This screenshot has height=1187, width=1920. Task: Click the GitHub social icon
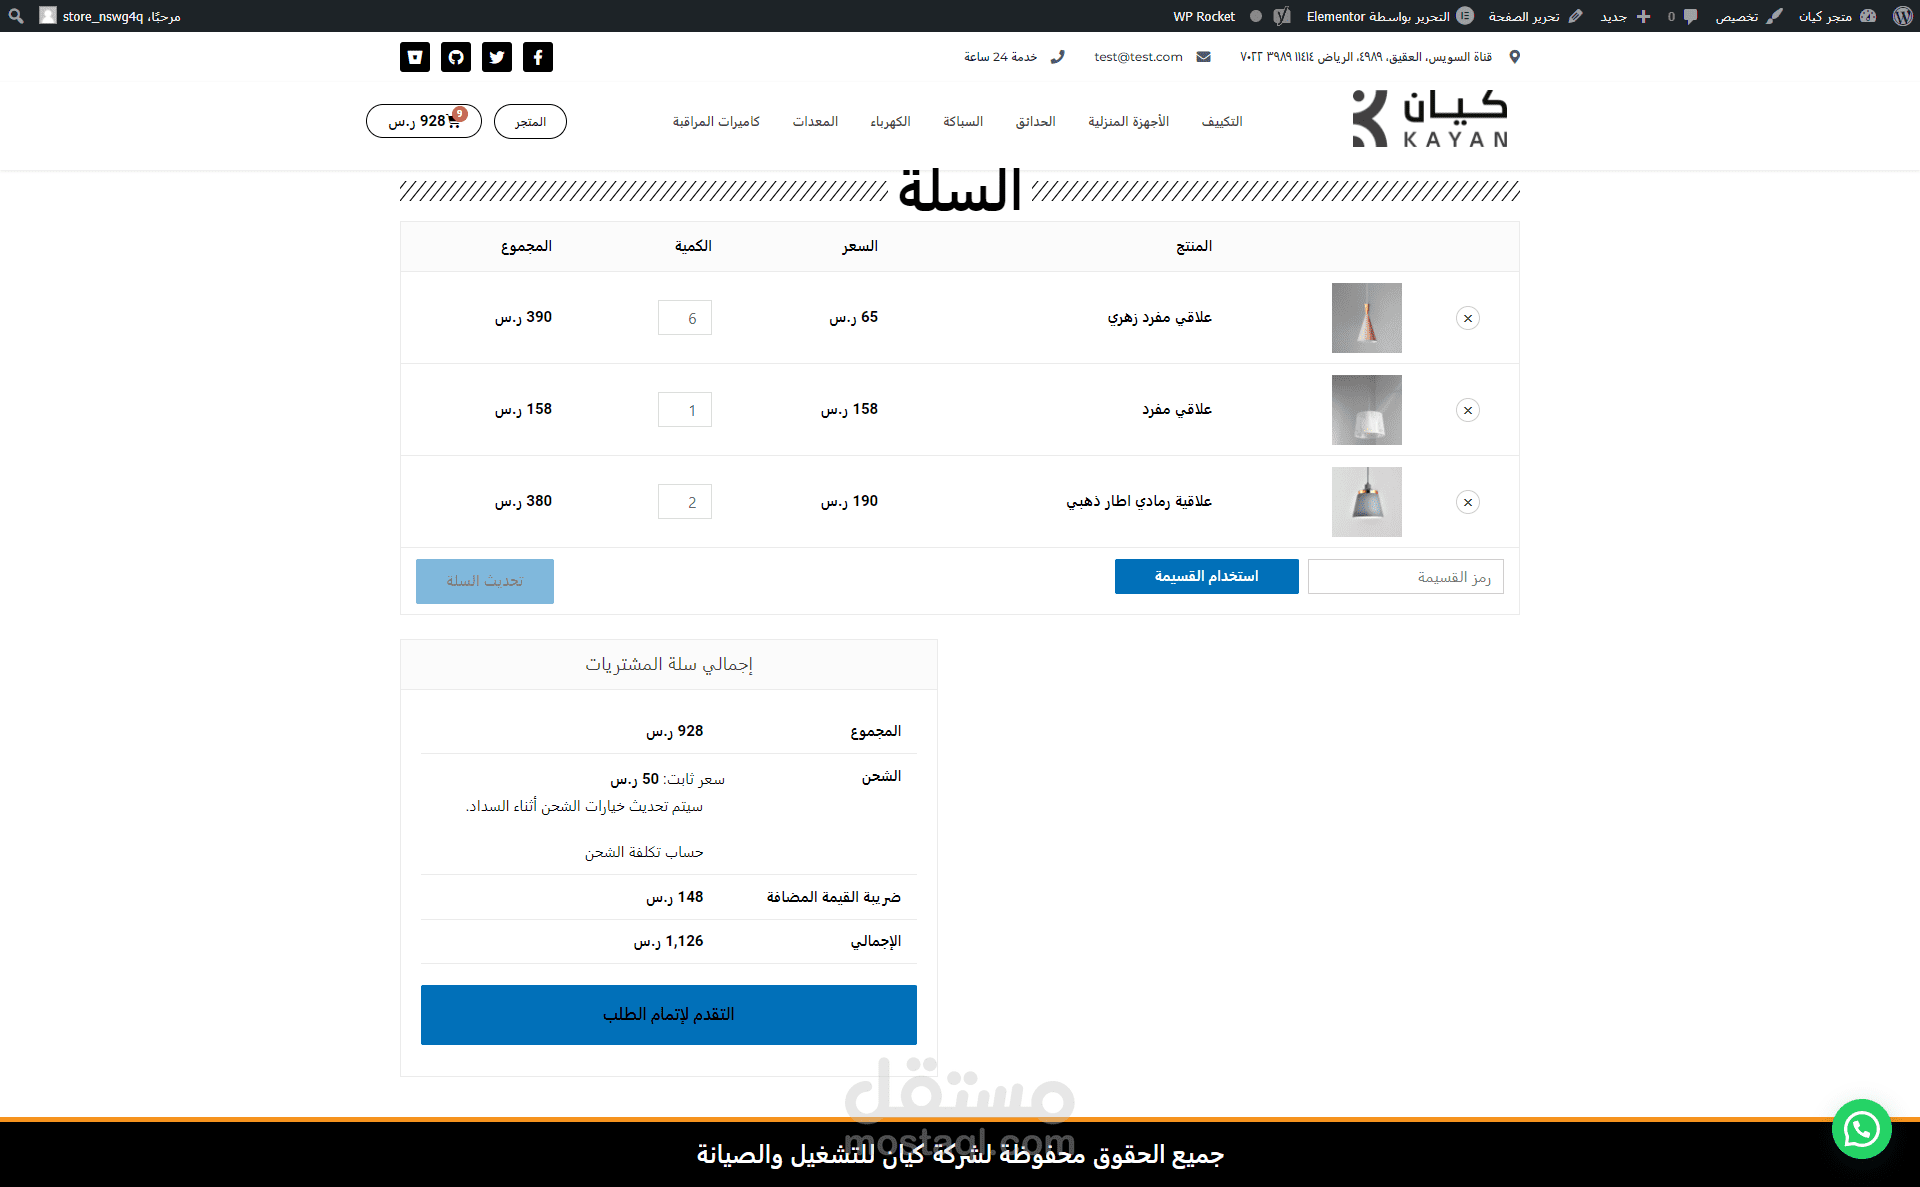click(456, 57)
